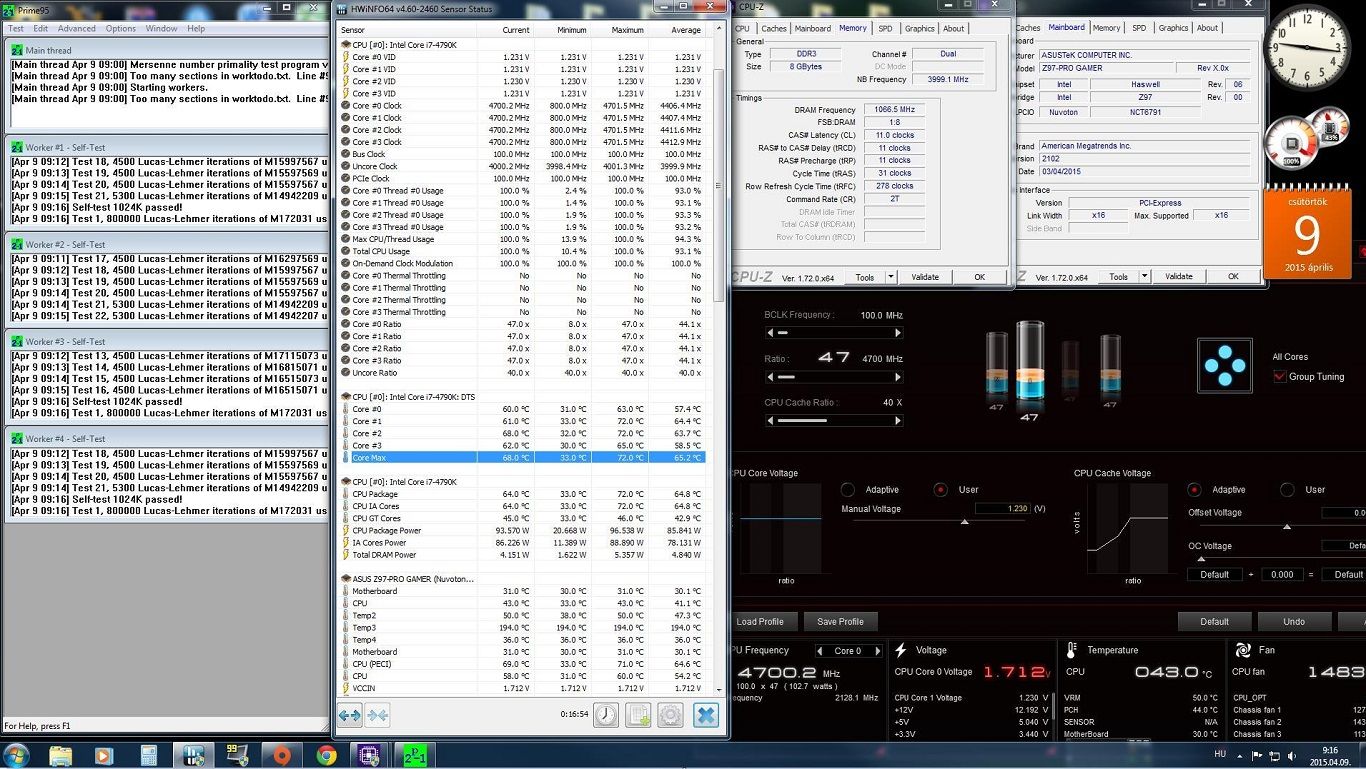Click the expand arrows icon in HWiNFO
This screenshot has height=769, width=1366.
tap(349, 714)
